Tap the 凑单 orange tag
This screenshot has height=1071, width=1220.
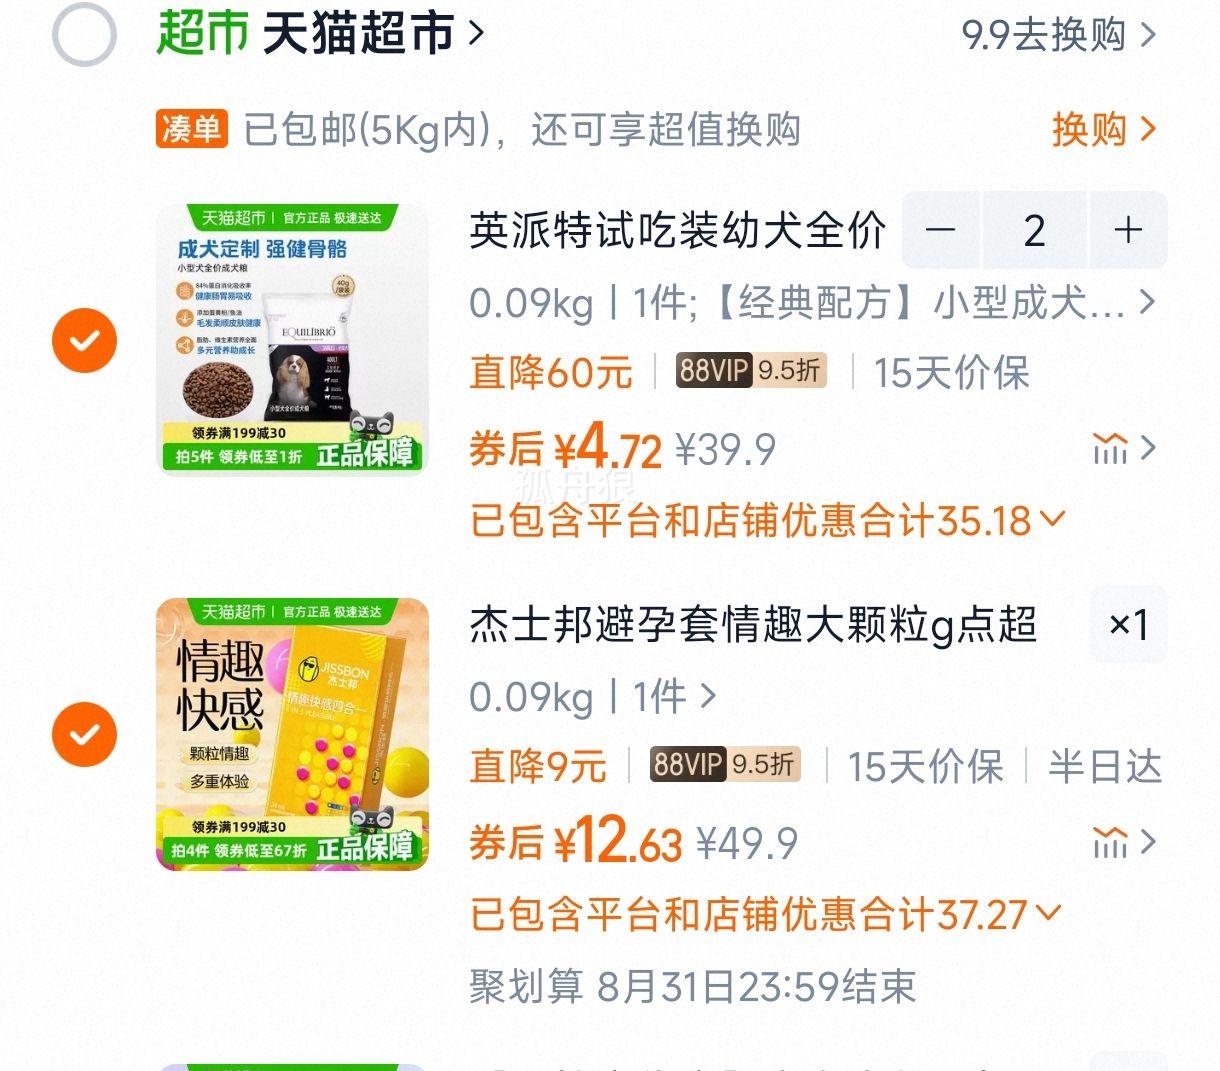pyautogui.click(x=192, y=129)
